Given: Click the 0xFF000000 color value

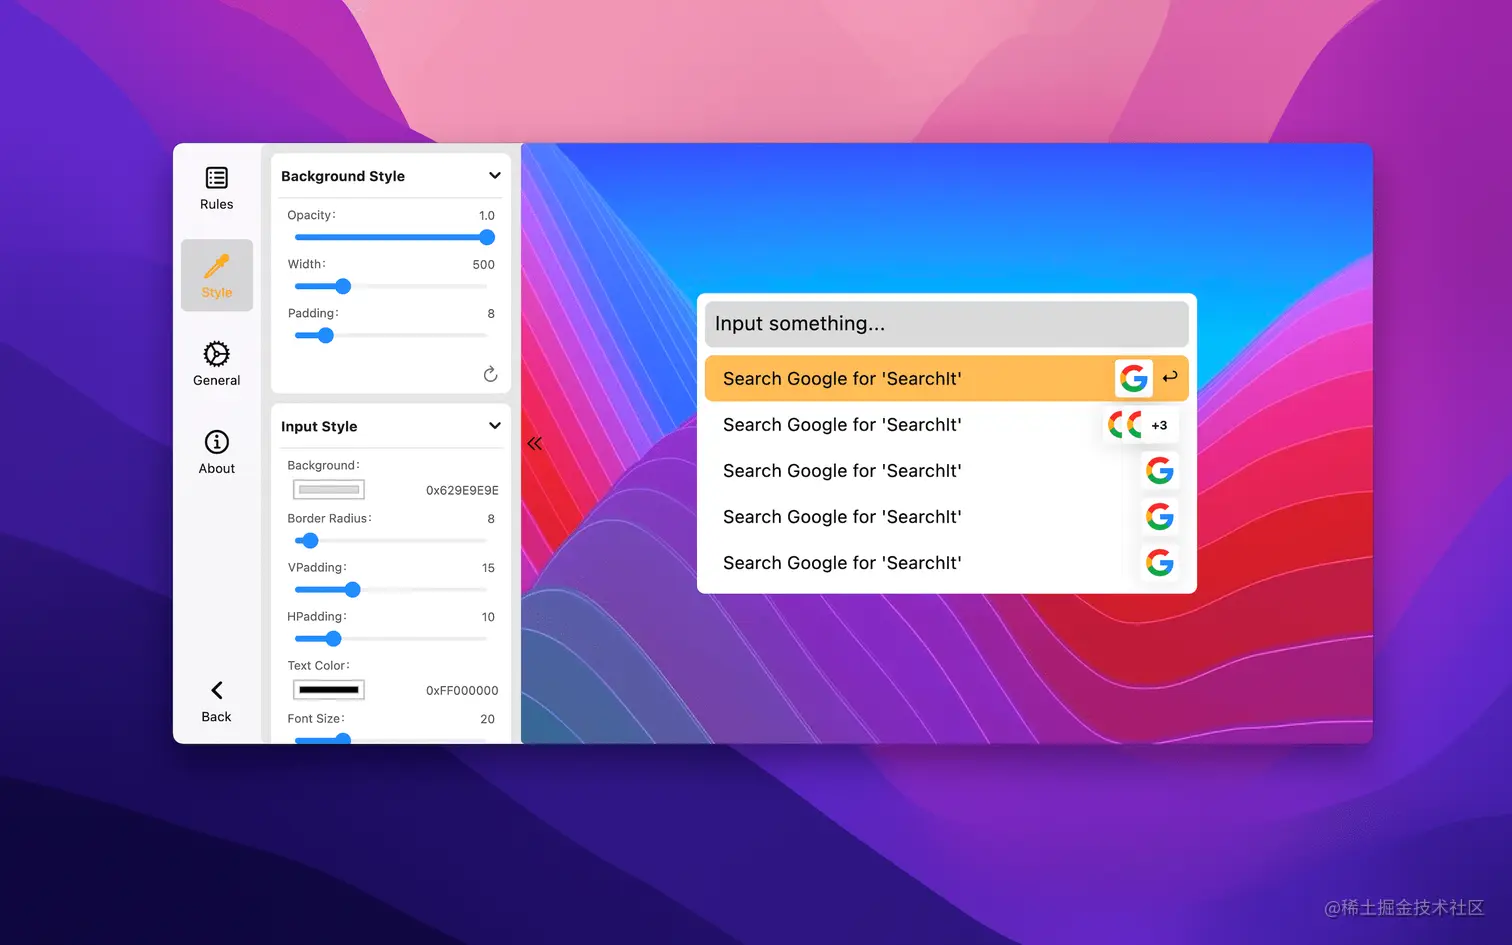Looking at the screenshot, I should click(x=462, y=690).
